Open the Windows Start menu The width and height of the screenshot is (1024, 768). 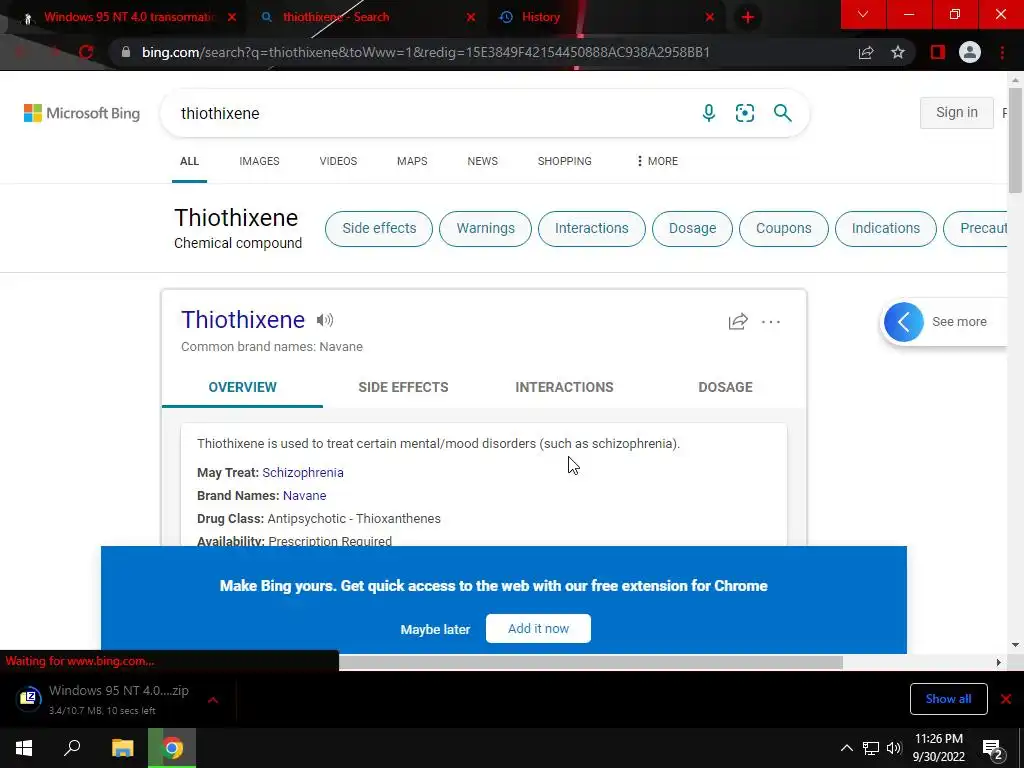click(24, 748)
